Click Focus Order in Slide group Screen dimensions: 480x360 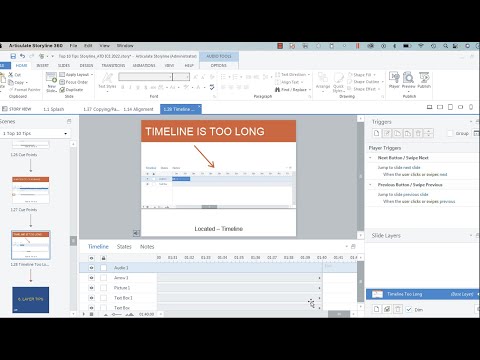73,82
